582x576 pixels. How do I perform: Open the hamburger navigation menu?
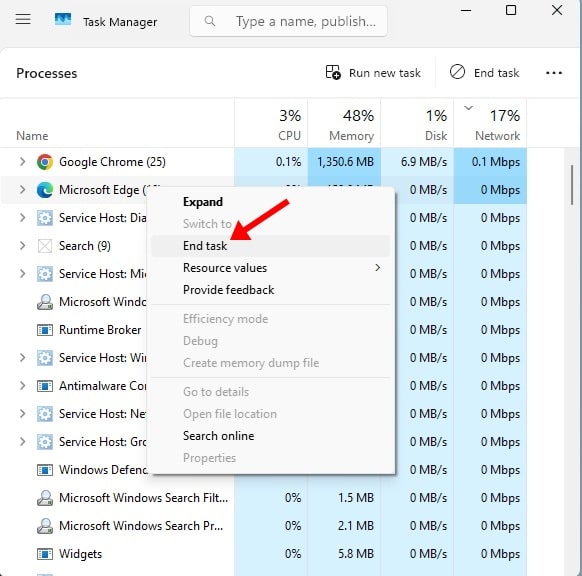(x=23, y=19)
